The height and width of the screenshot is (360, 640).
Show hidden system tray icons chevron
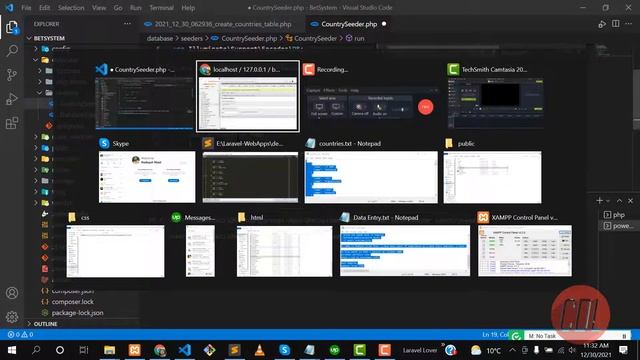point(513,350)
